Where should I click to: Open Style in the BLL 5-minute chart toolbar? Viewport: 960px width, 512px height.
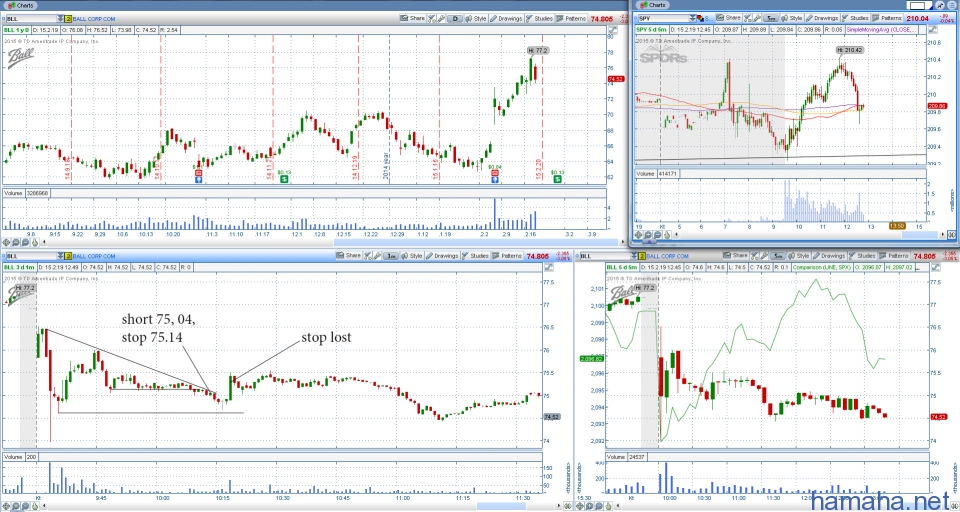tap(799, 255)
